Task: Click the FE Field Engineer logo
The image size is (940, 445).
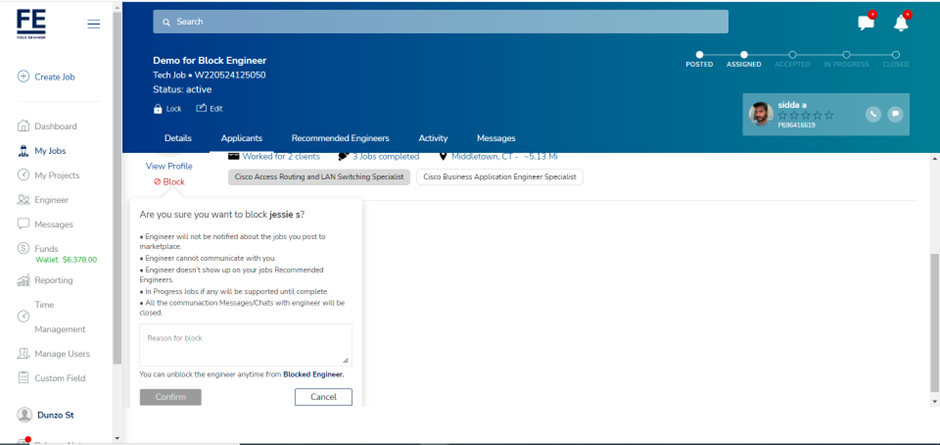Action: (31, 24)
